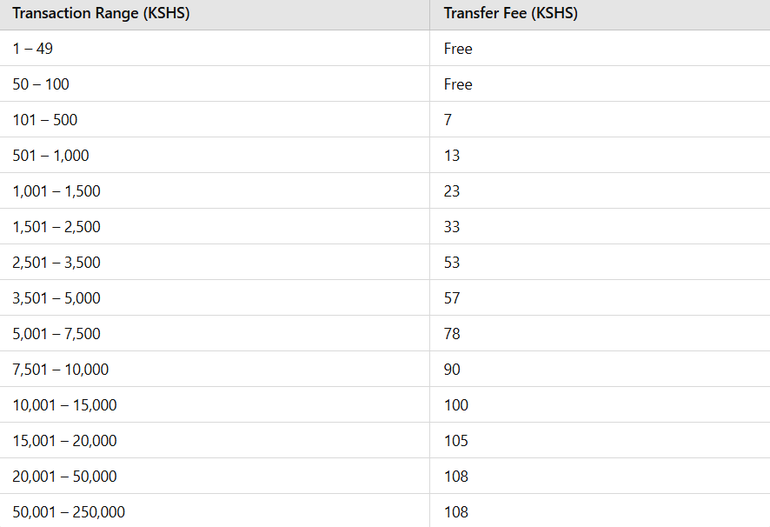Click the Transaction Range (KSHS) column header
Image resolution: width=770 pixels, height=527 pixels.
click(x=103, y=14)
